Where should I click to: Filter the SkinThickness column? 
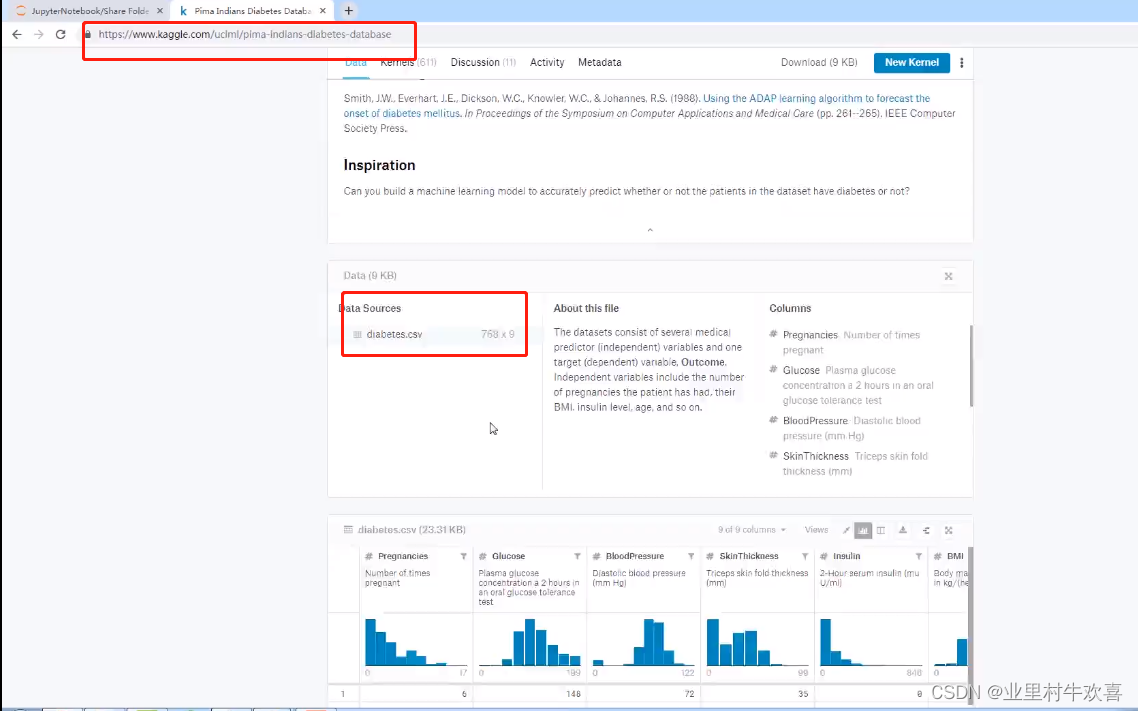pyautogui.click(x=805, y=556)
